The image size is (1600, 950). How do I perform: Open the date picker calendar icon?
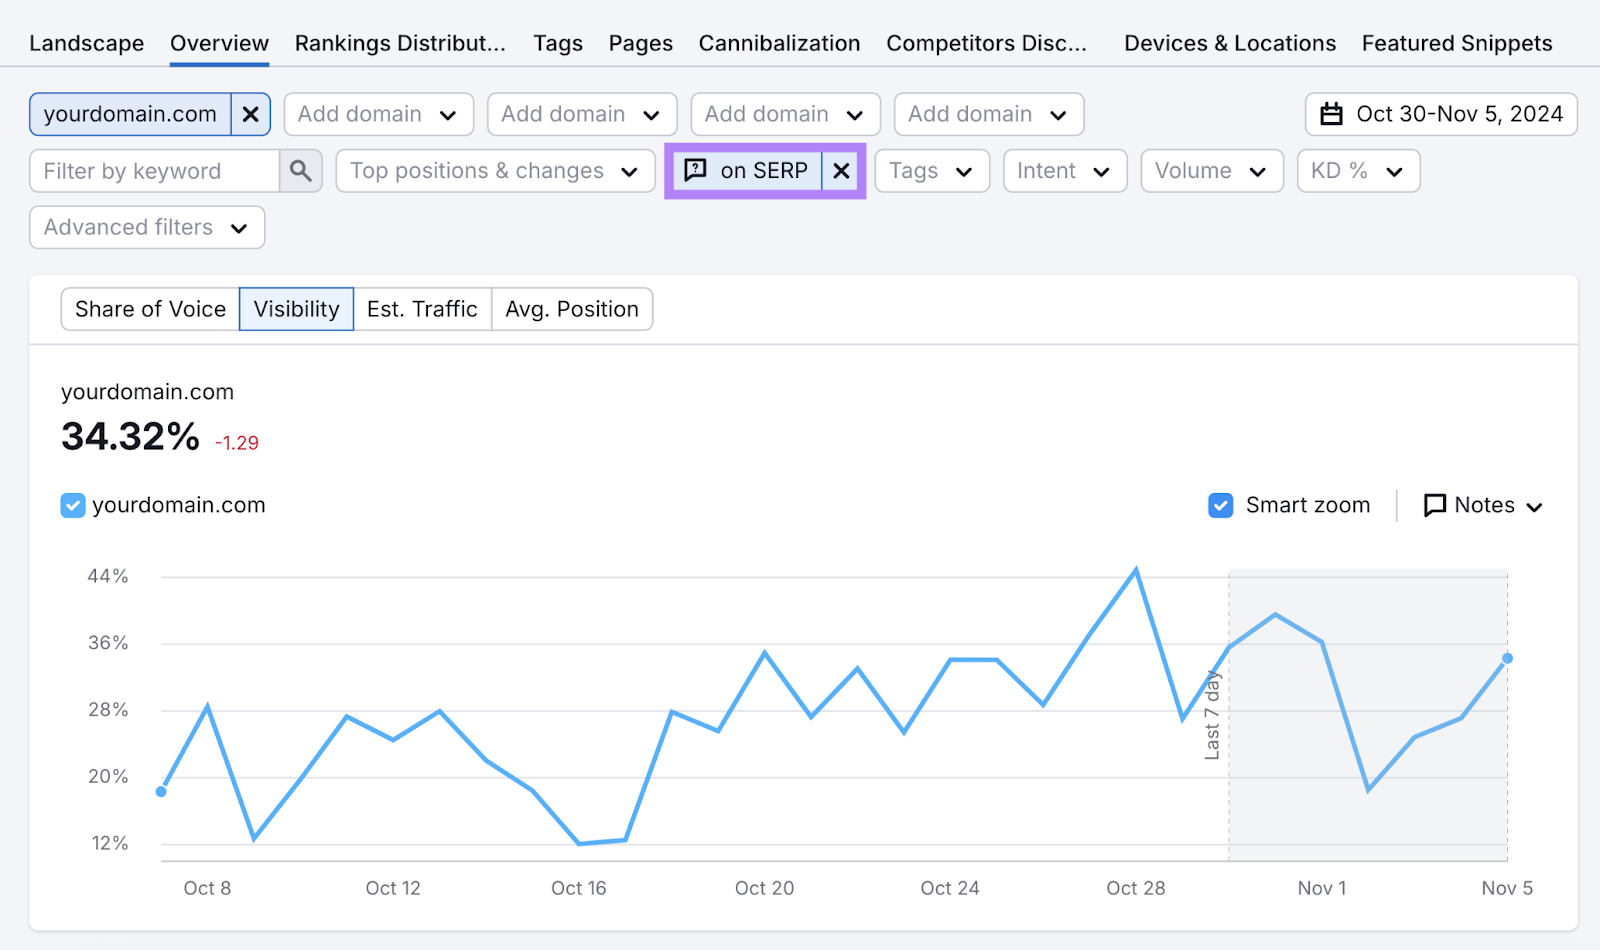(1331, 114)
